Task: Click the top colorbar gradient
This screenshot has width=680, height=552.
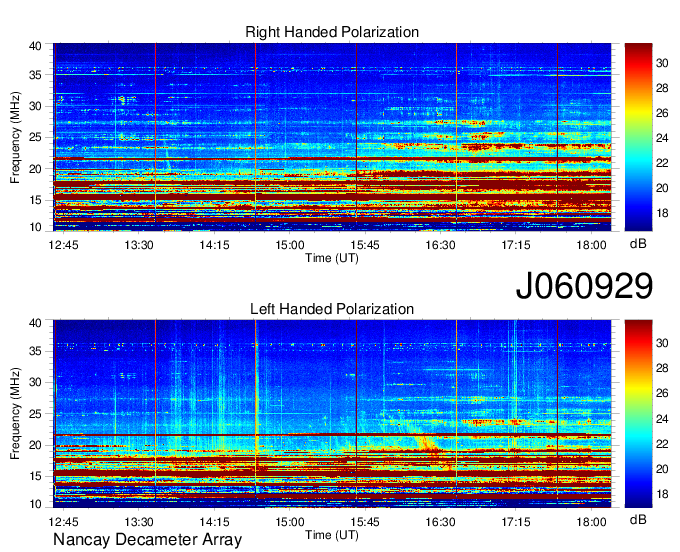Action: 638,137
